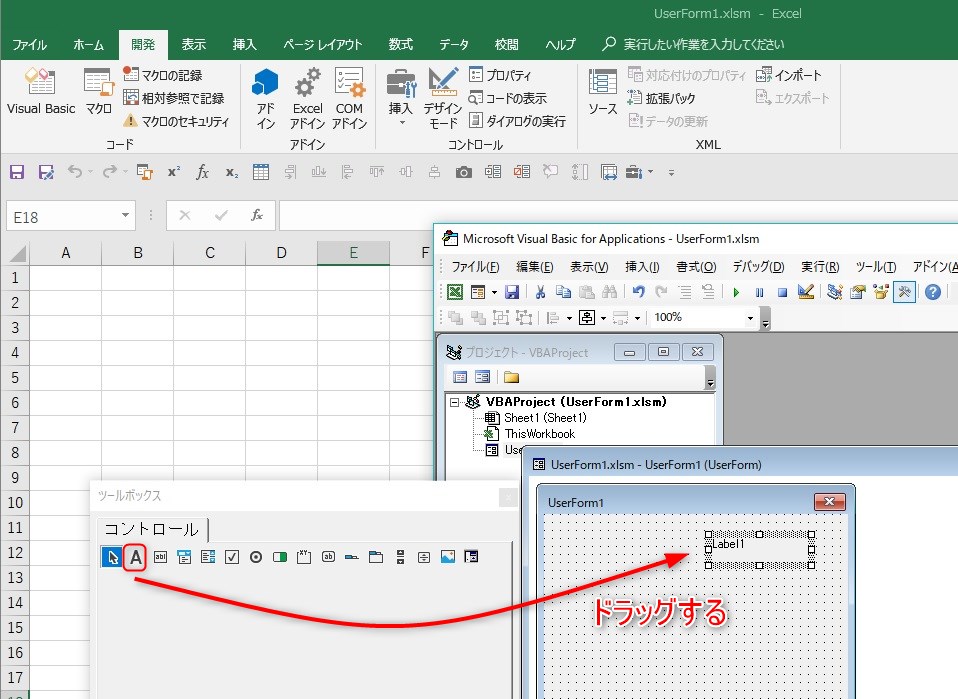Select column E header in the sheet
Screen dimensions: 958x699
pyautogui.click(x=353, y=253)
